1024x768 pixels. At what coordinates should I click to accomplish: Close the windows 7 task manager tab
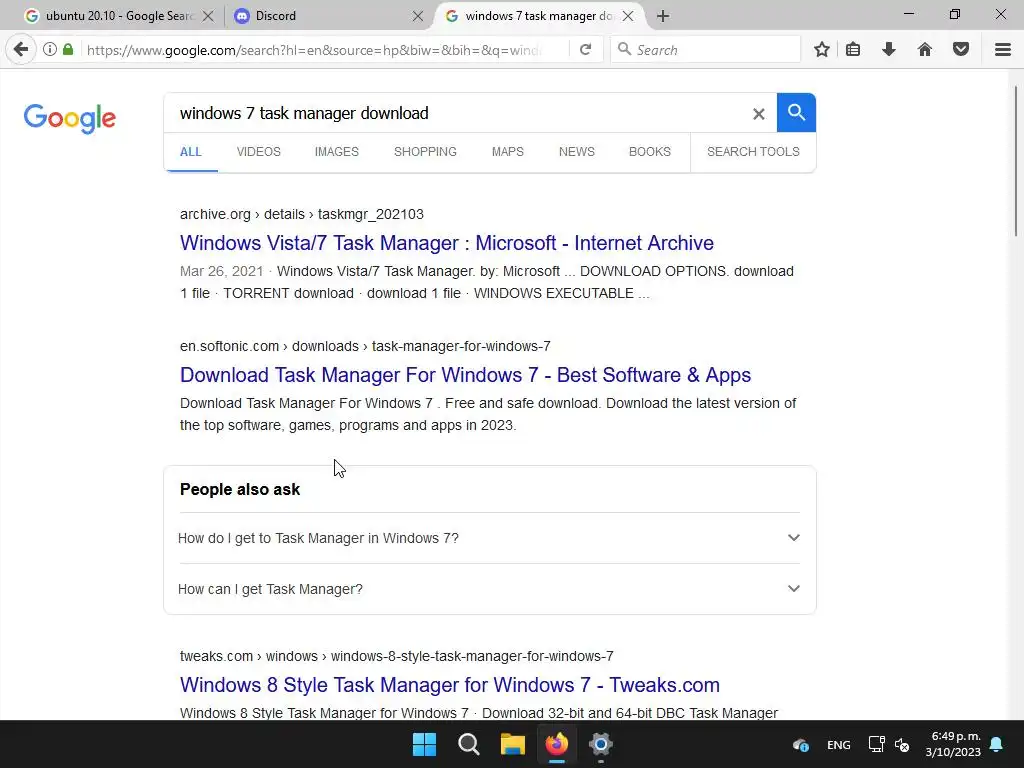[628, 16]
